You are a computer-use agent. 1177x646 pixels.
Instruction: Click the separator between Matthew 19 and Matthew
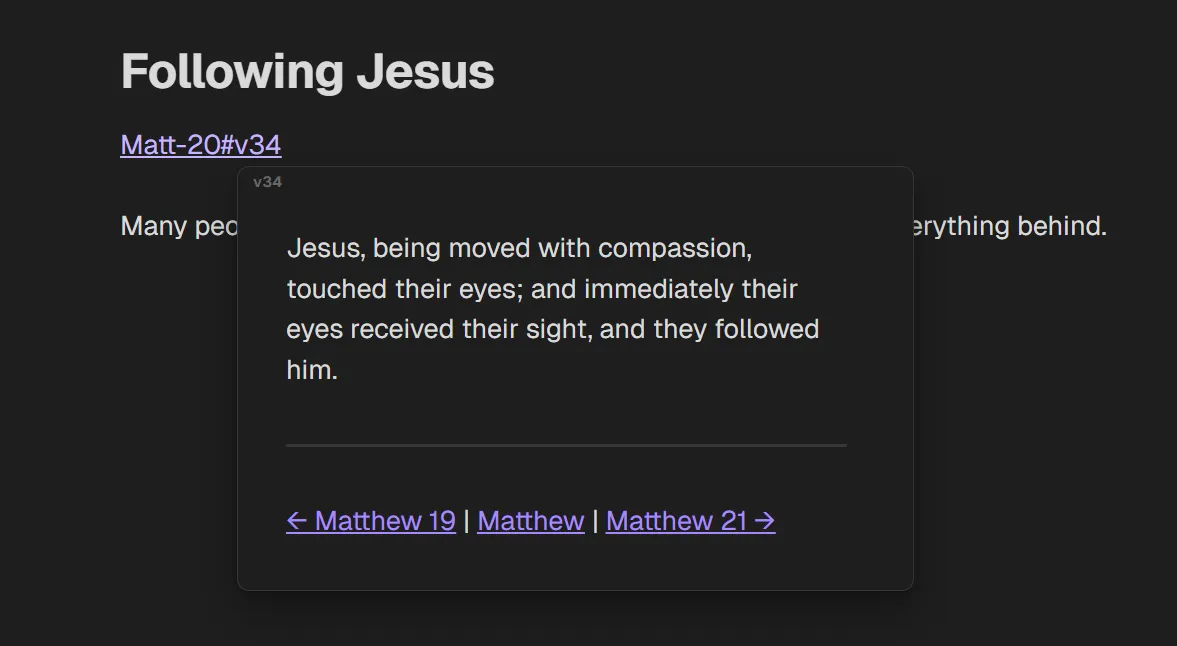(466, 520)
